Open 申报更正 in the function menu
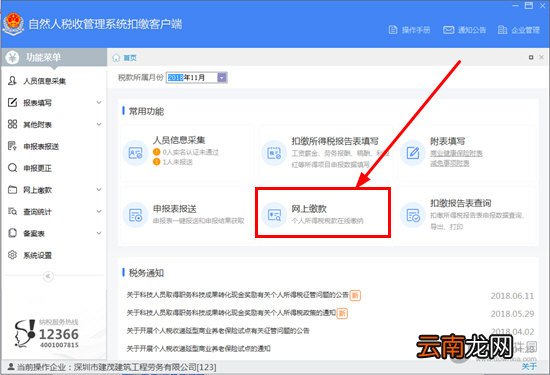 [x=37, y=168]
